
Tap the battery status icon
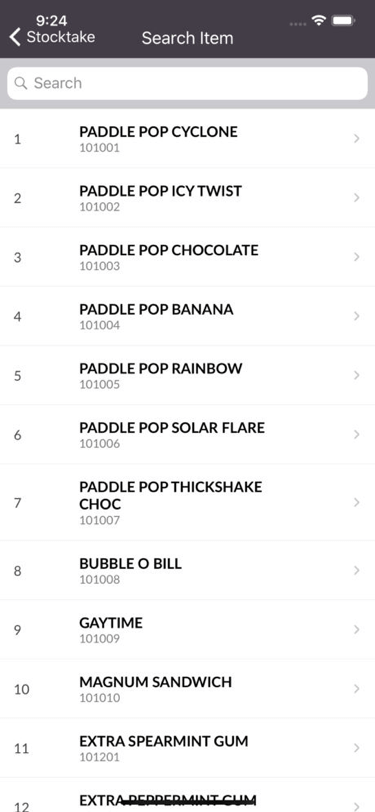pyautogui.click(x=343, y=21)
